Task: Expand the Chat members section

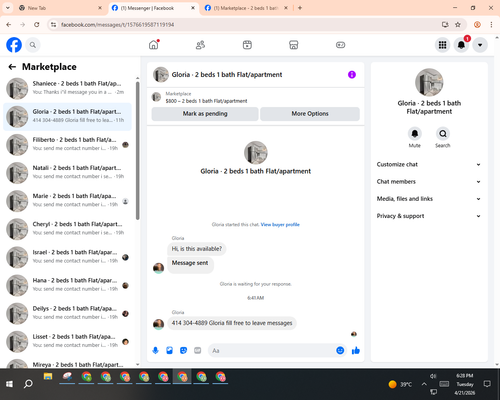Action: (429, 182)
